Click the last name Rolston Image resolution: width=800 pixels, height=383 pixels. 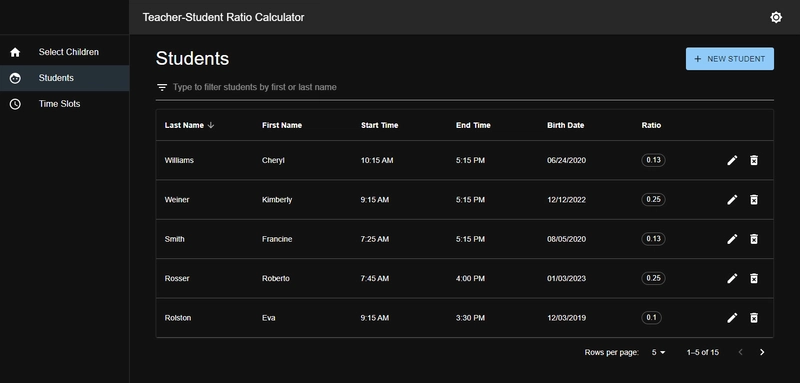178,318
